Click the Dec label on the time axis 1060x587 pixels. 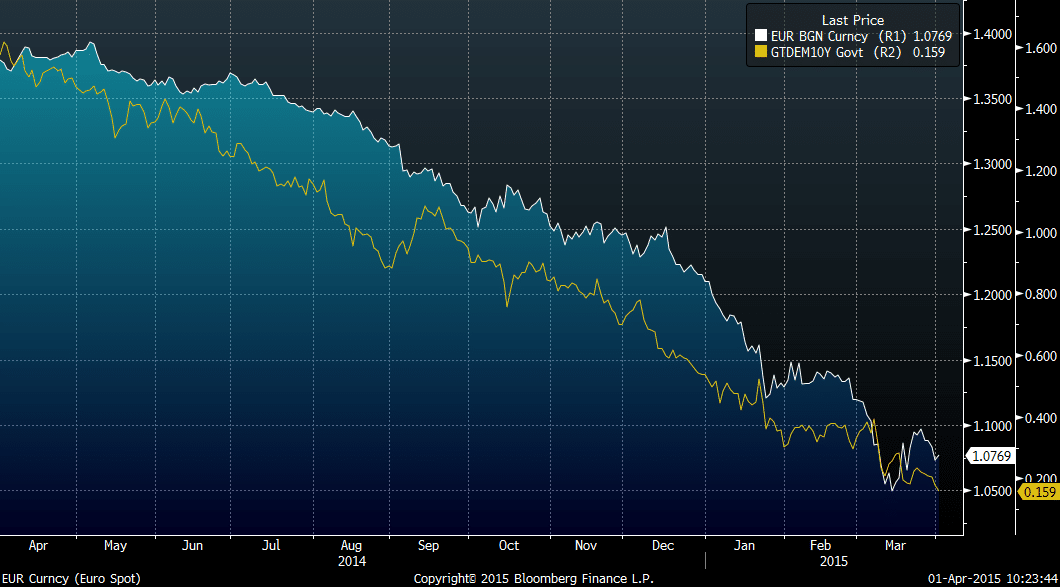663,546
